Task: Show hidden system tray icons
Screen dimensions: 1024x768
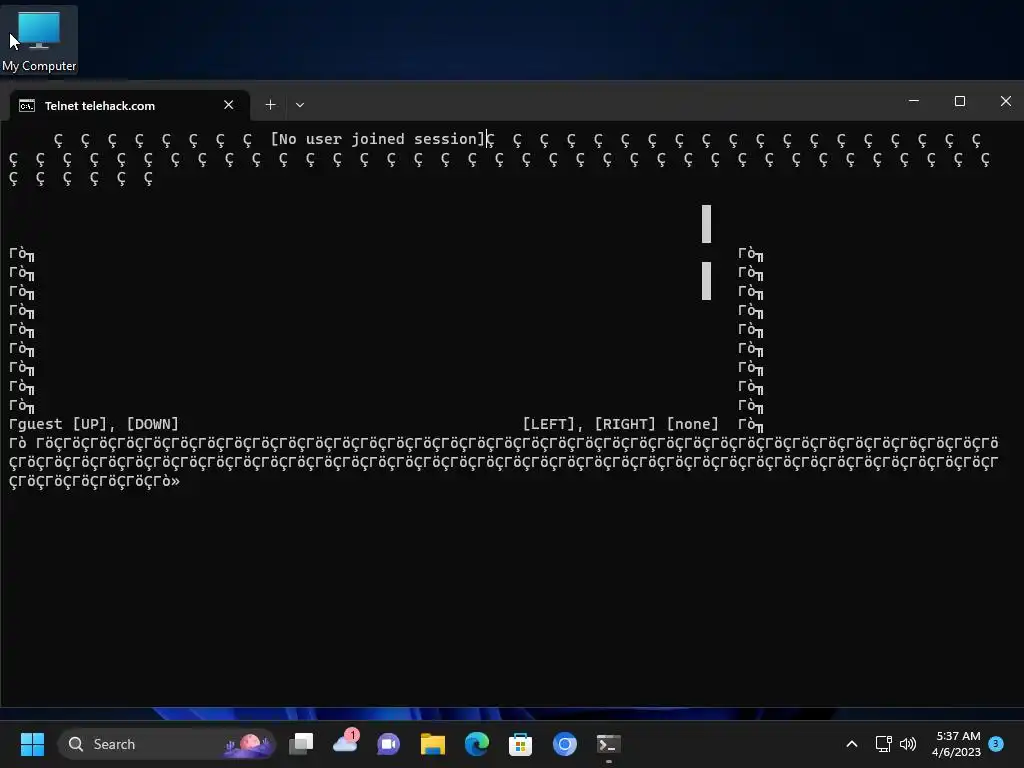Action: [852, 744]
